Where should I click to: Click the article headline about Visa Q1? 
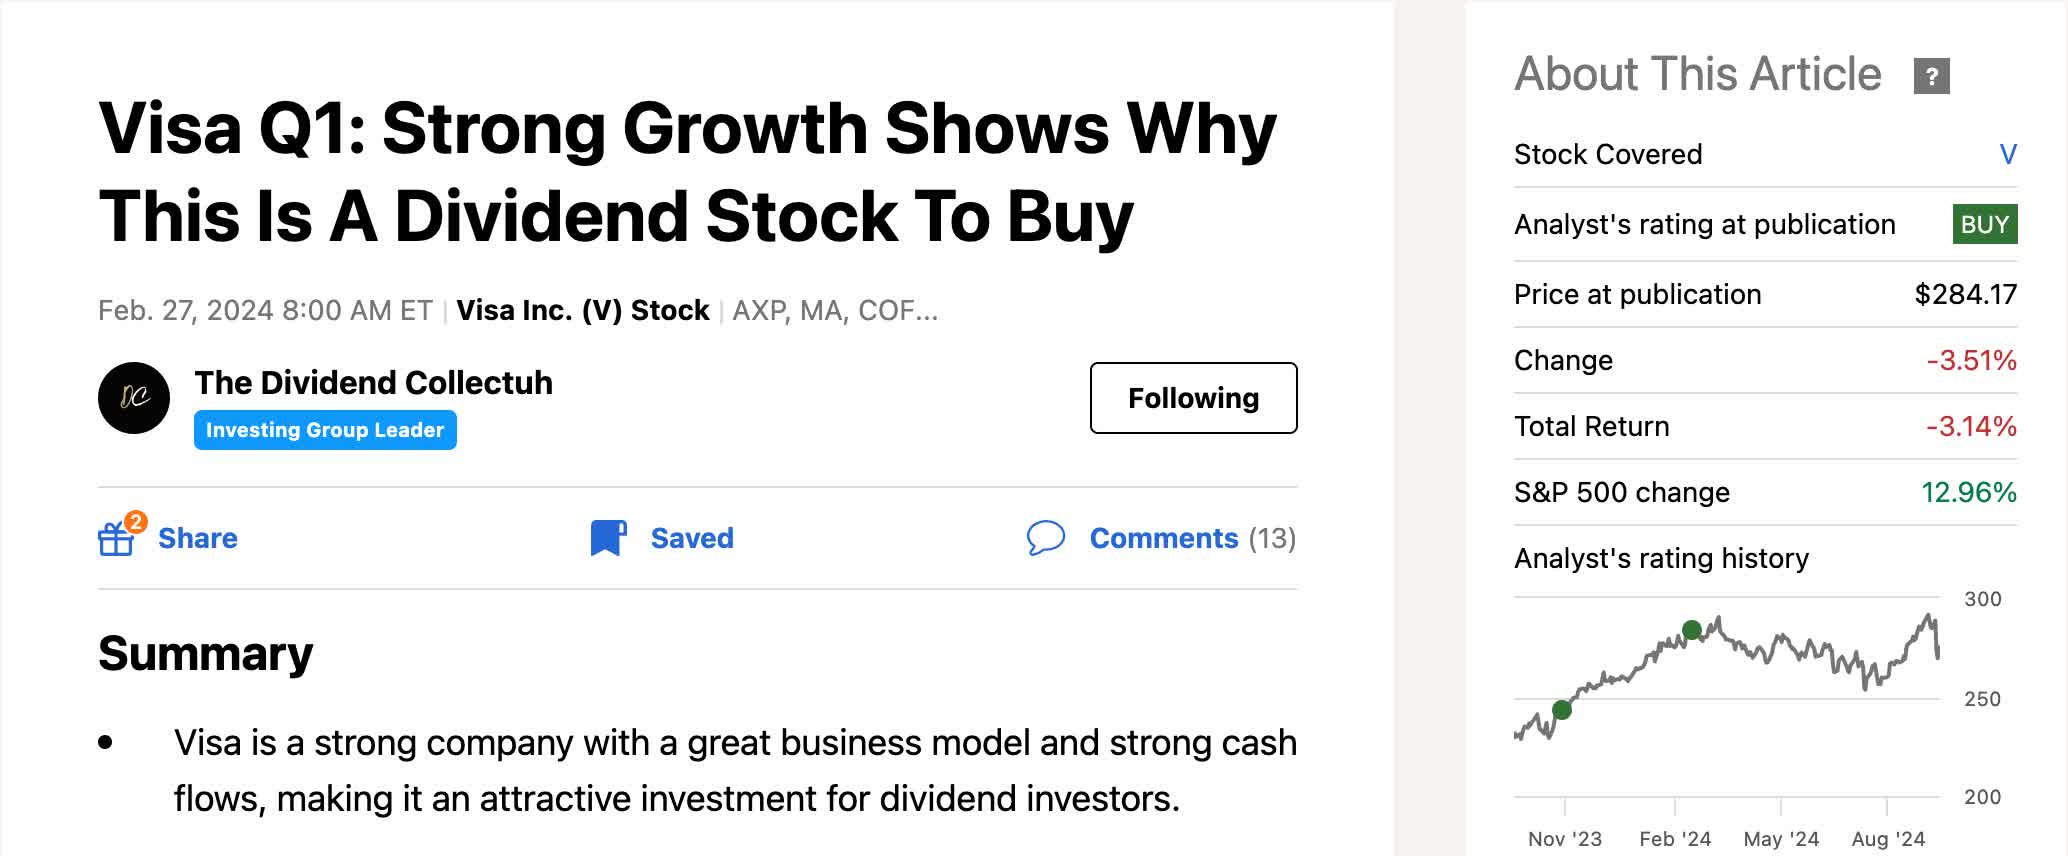(x=687, y=172)
